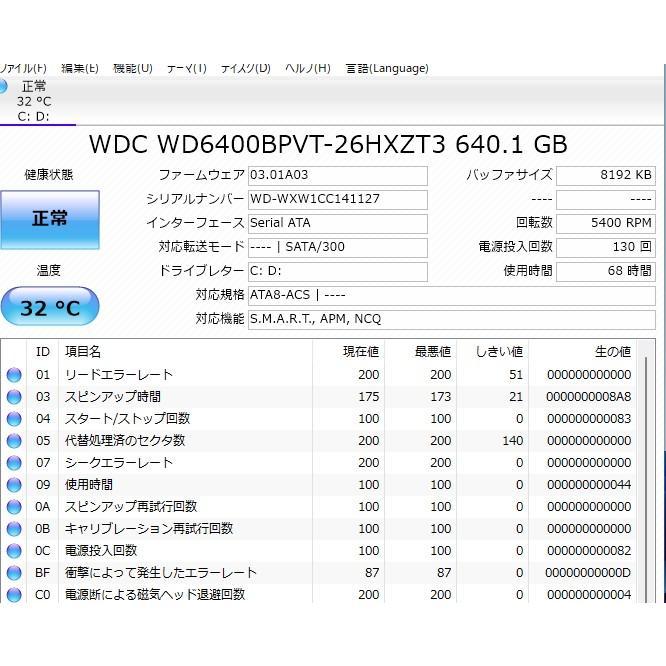Click status icon for BF 衝撃 row
The width and height of the screenshot is (666, 666).
click(x=14, y=573)
